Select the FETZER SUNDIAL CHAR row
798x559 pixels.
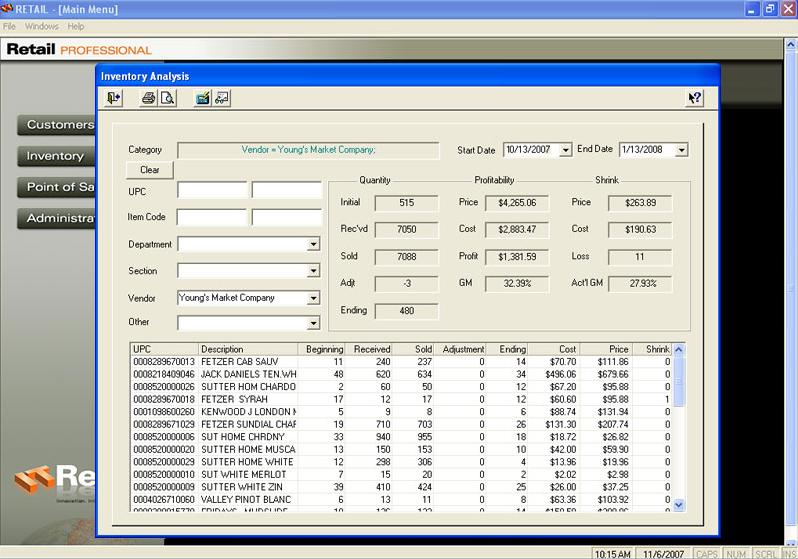pos(402,425)
